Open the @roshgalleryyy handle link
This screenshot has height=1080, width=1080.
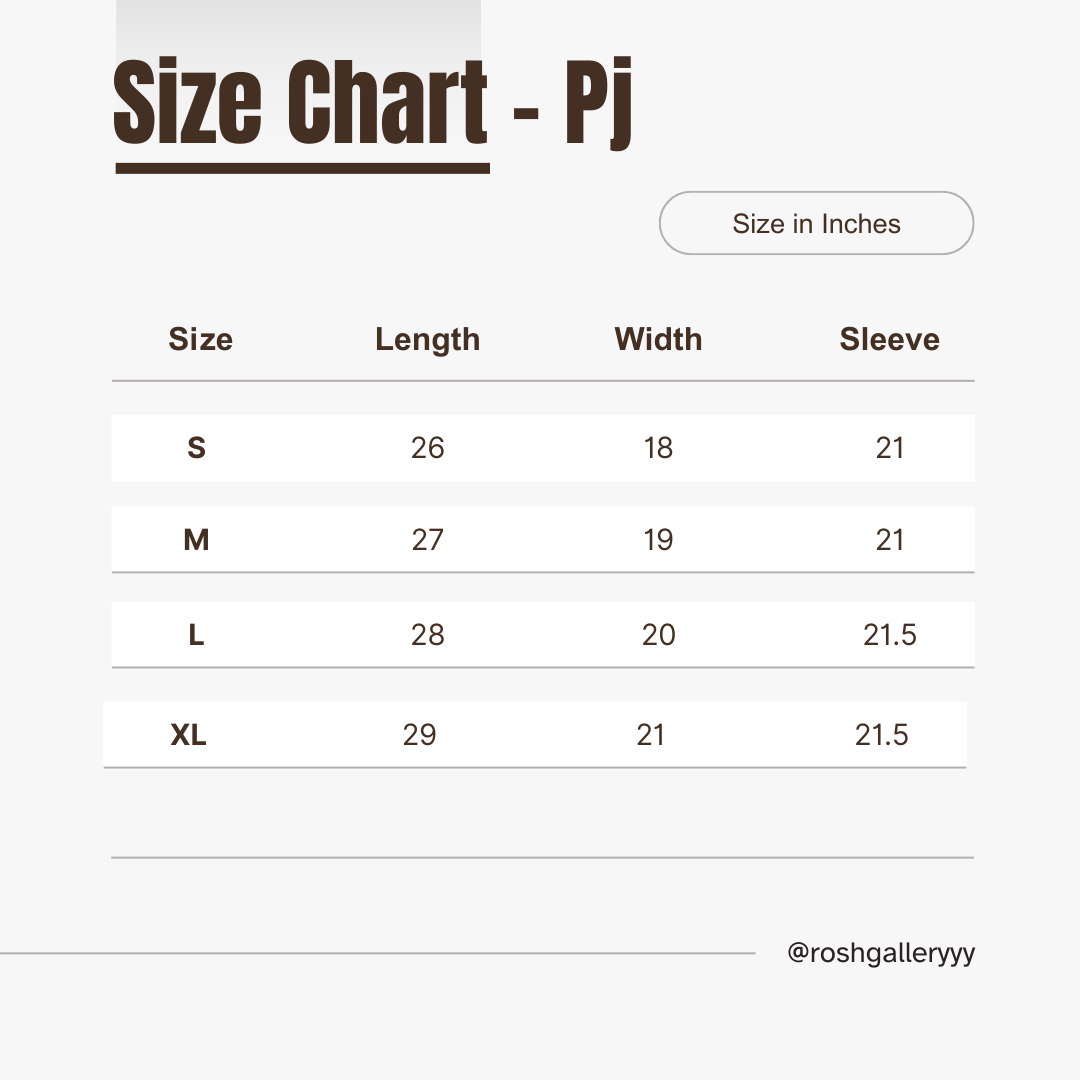coord(881,953)
